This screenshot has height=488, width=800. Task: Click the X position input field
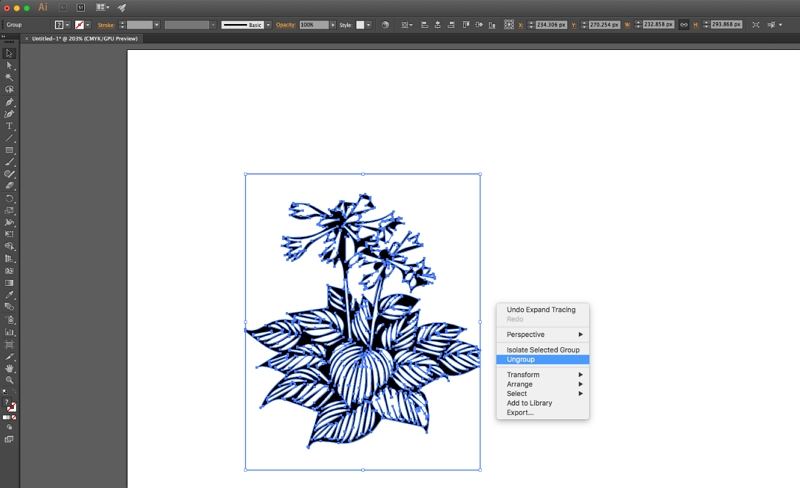[551, 23]
